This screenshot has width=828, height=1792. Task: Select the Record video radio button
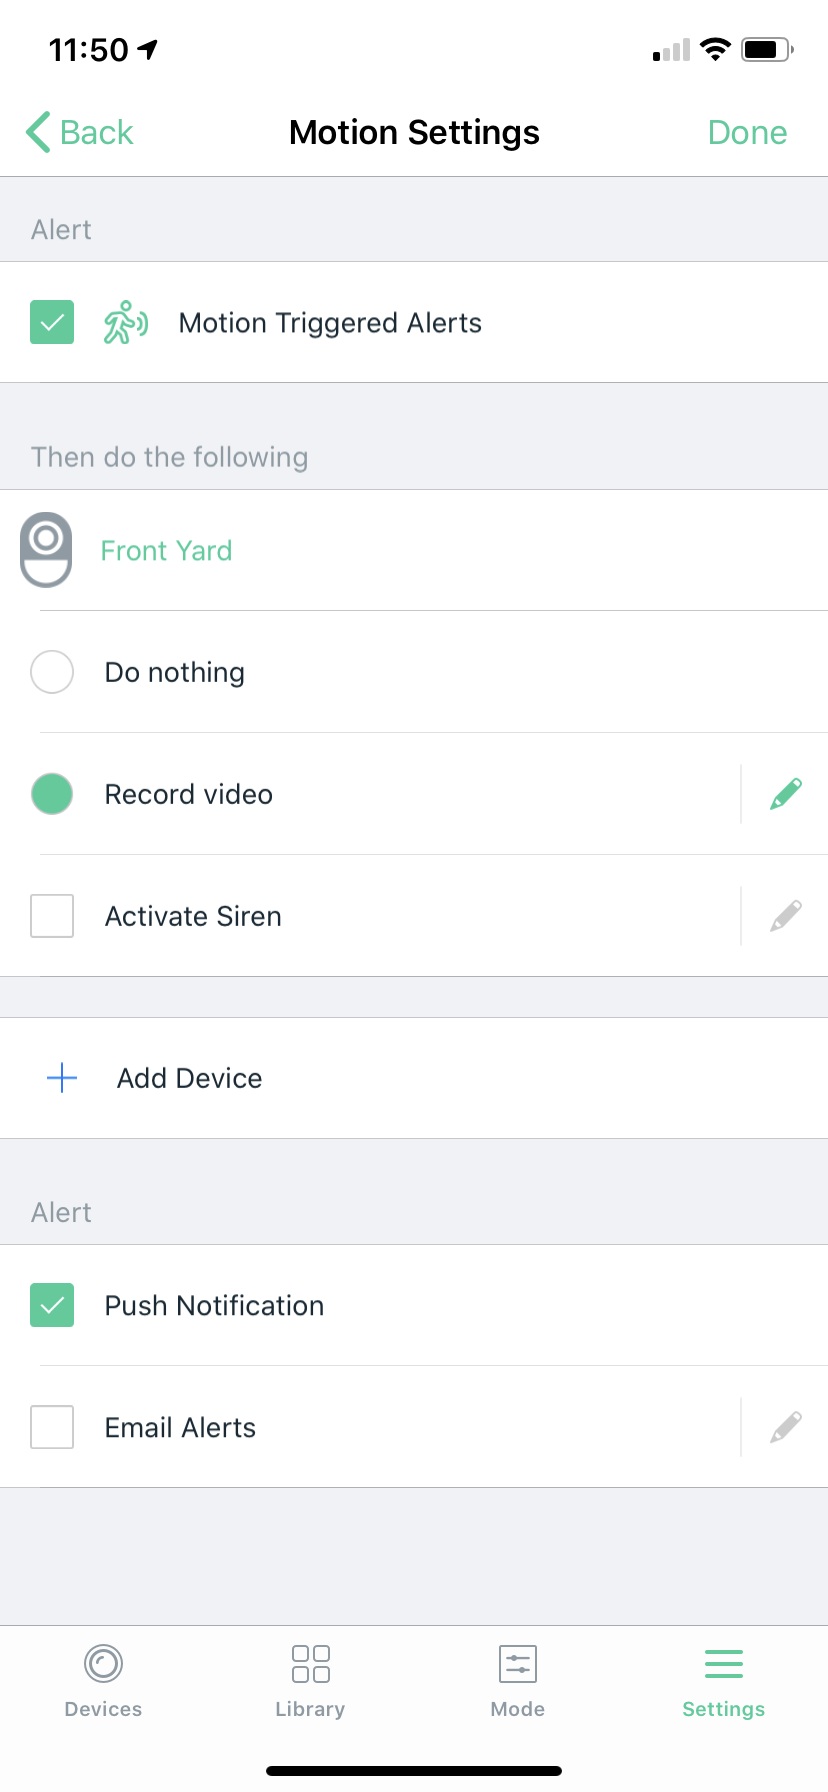pyautogui.click(x=52, y=794)
